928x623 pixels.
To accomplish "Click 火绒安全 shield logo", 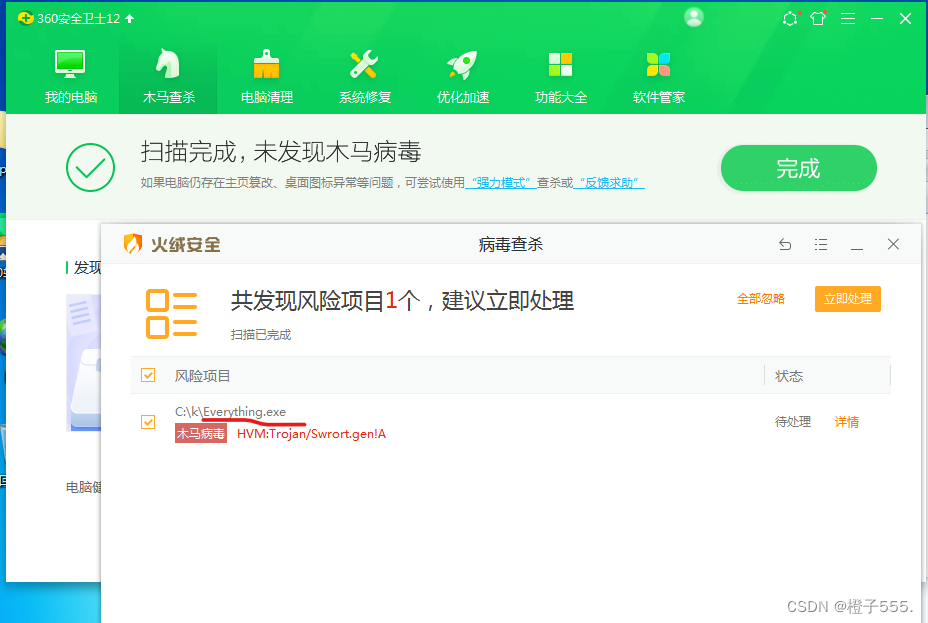I will tap(133, 244).
